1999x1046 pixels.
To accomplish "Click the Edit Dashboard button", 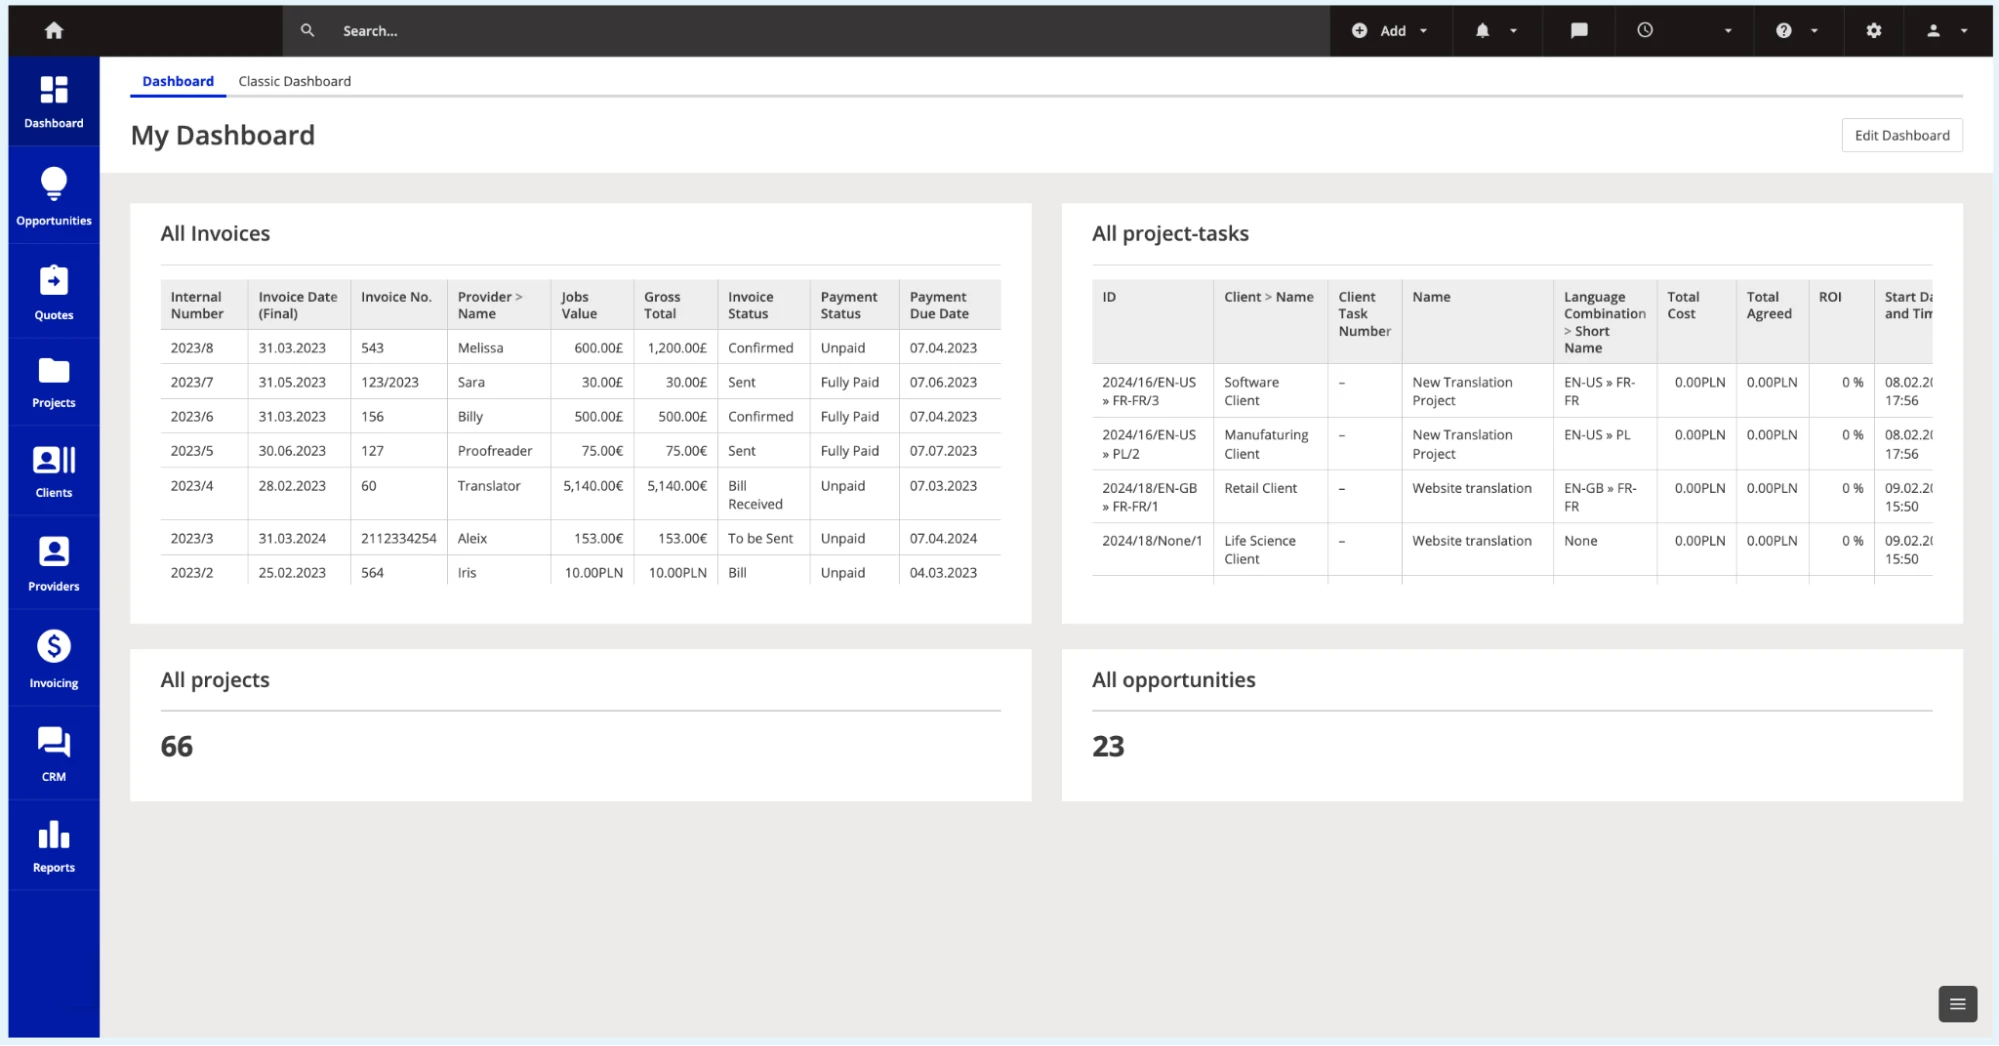I will 1901,135.
